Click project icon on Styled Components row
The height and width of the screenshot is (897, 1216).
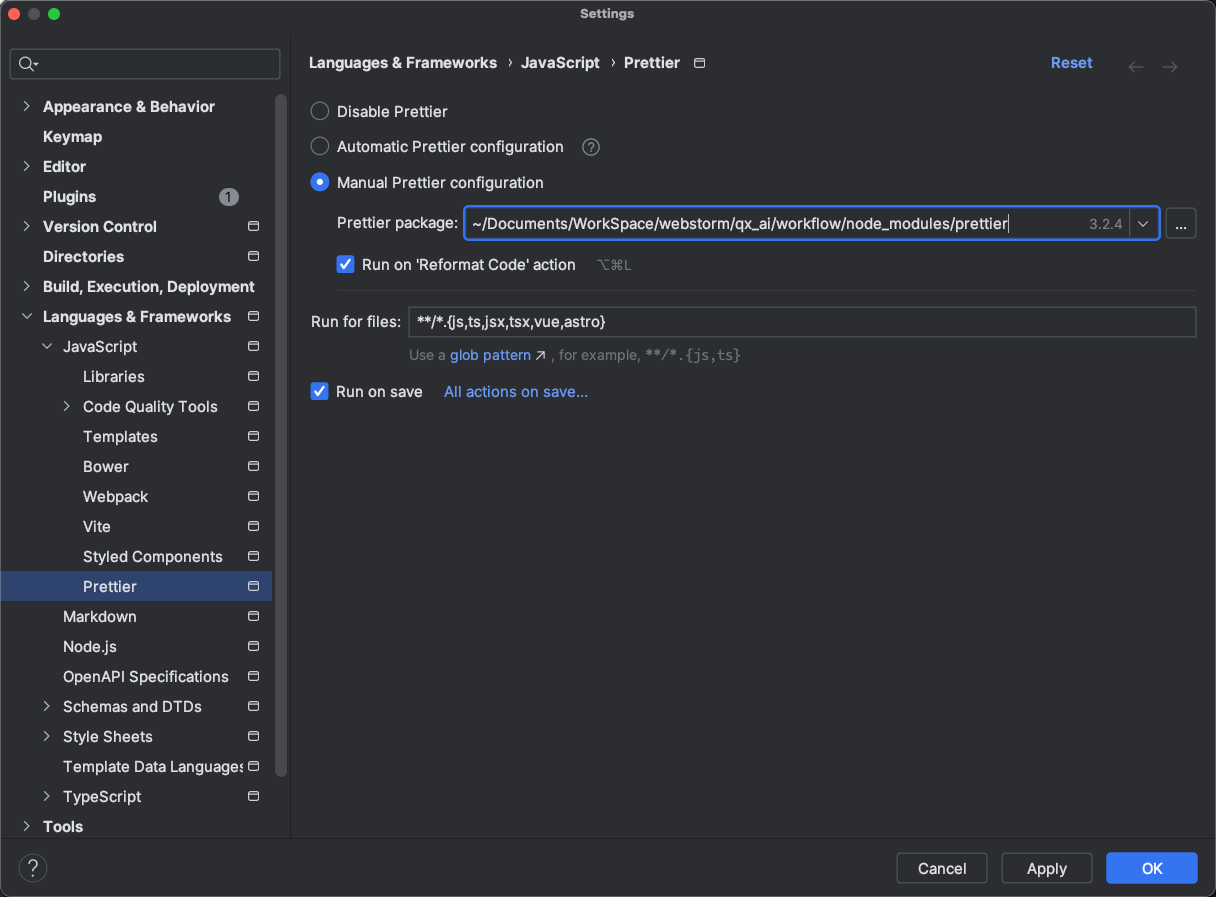click(253, 557)
